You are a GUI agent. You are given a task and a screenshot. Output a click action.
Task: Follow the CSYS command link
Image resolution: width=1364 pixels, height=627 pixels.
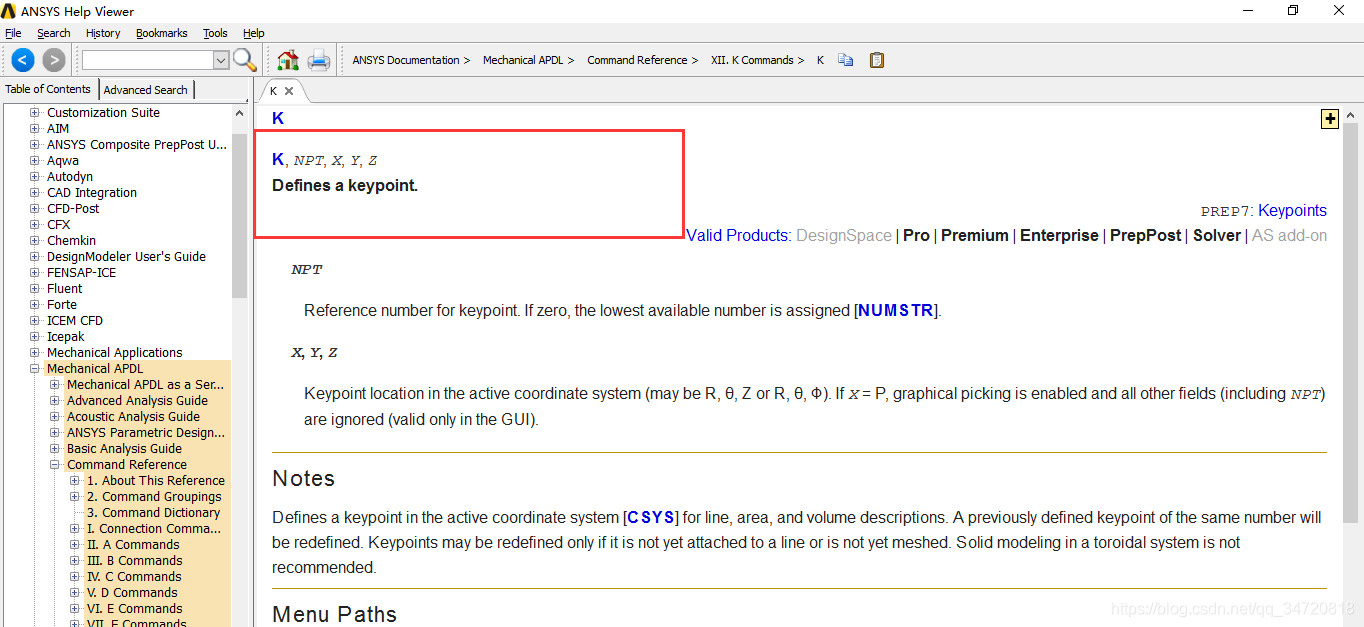pyautogui.click(x=651, y=518)
